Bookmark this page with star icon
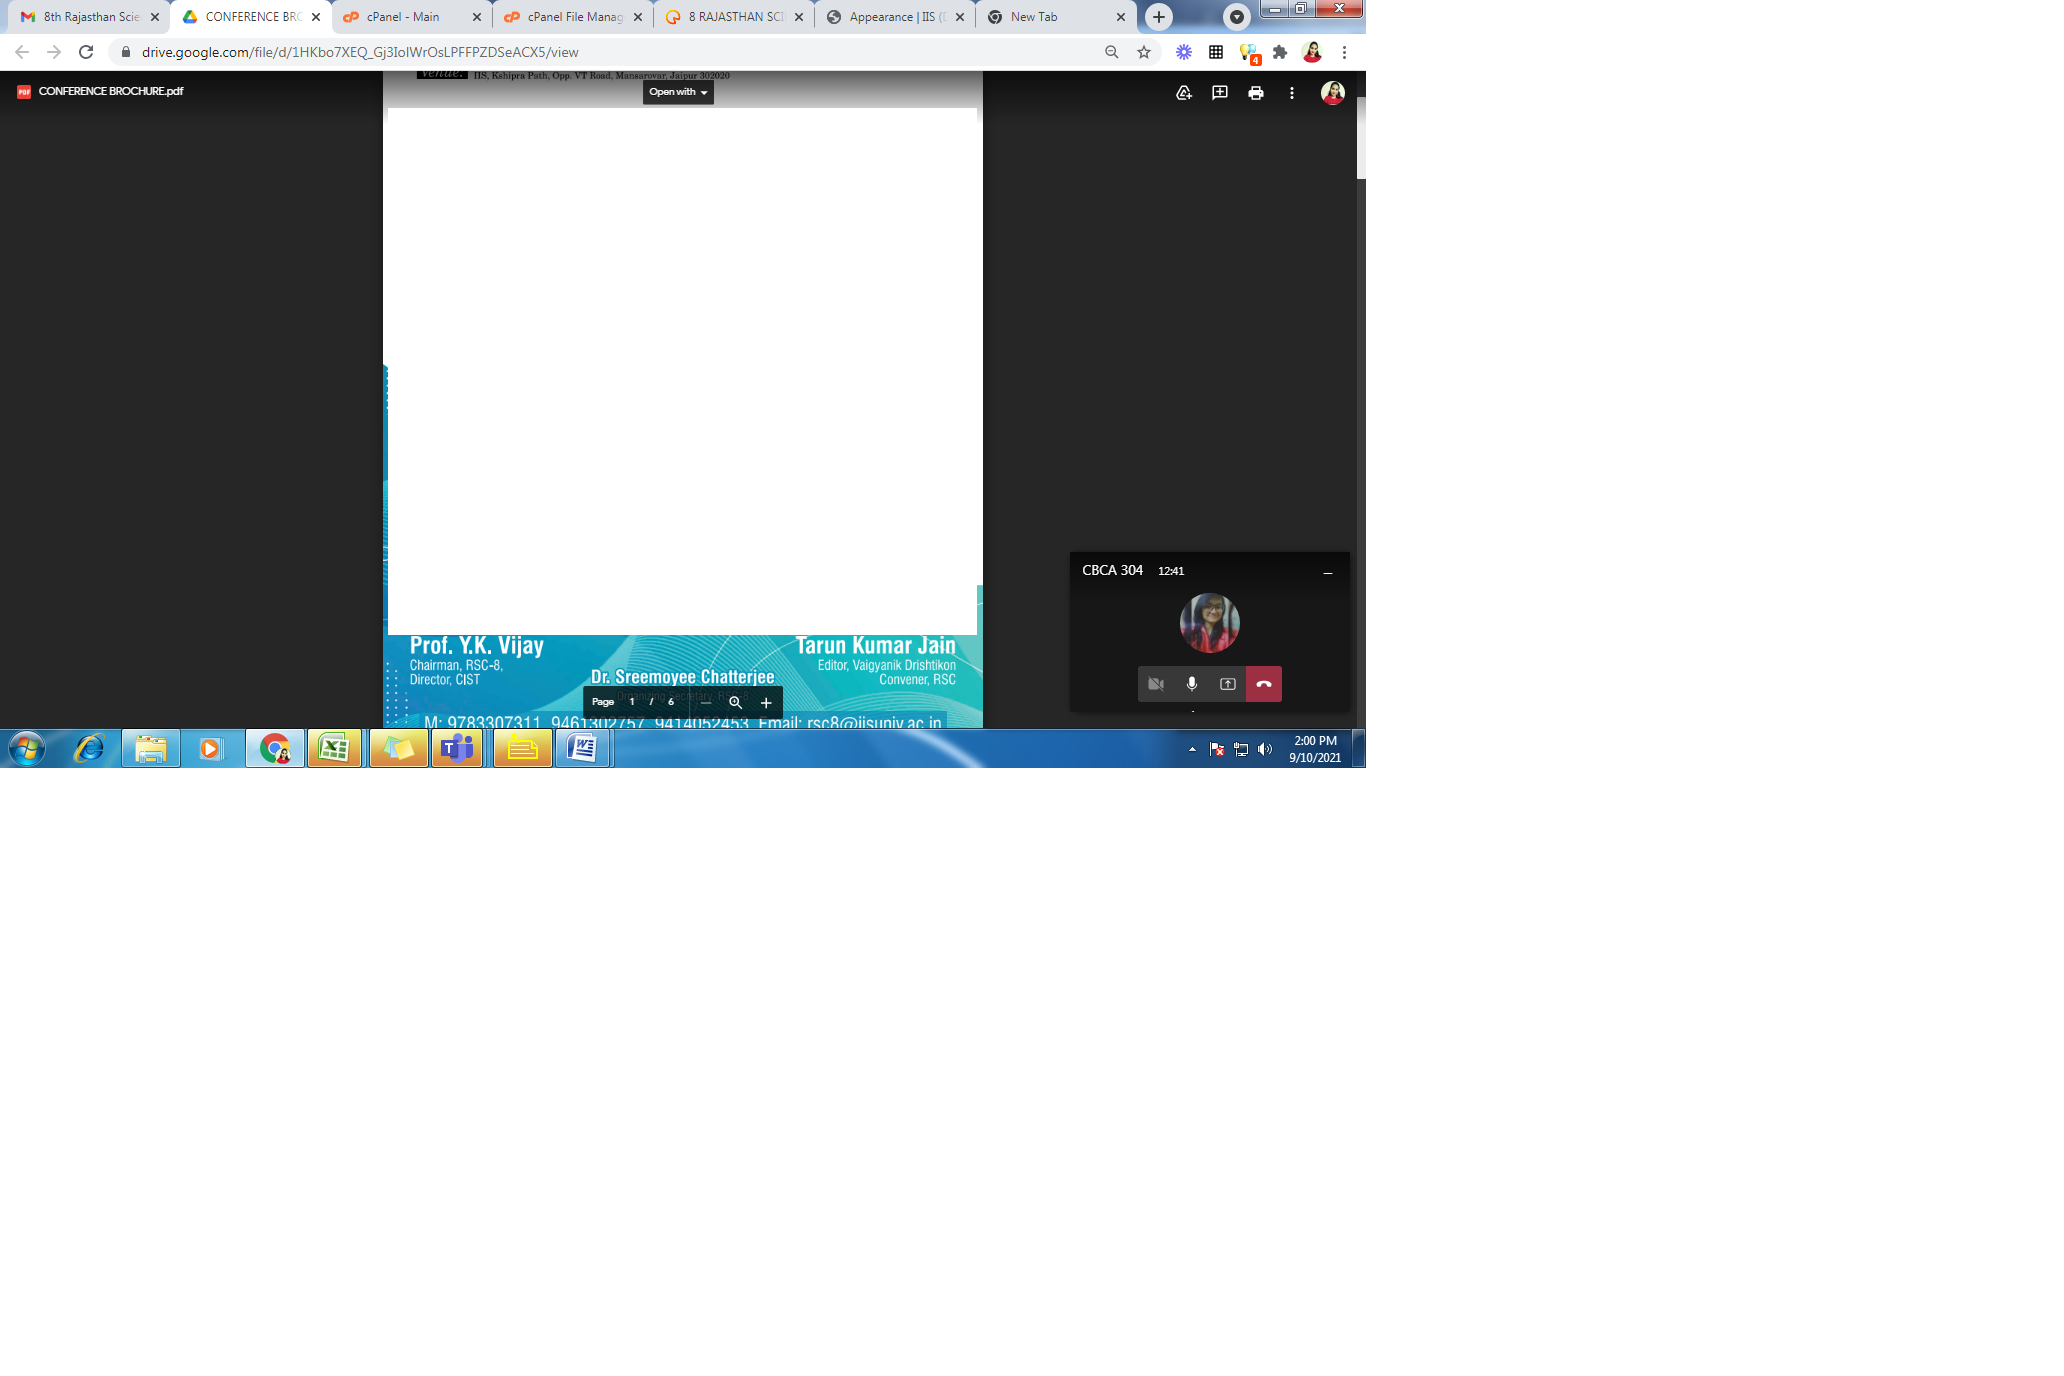2064x1376 pixels. coord(1143,52)
